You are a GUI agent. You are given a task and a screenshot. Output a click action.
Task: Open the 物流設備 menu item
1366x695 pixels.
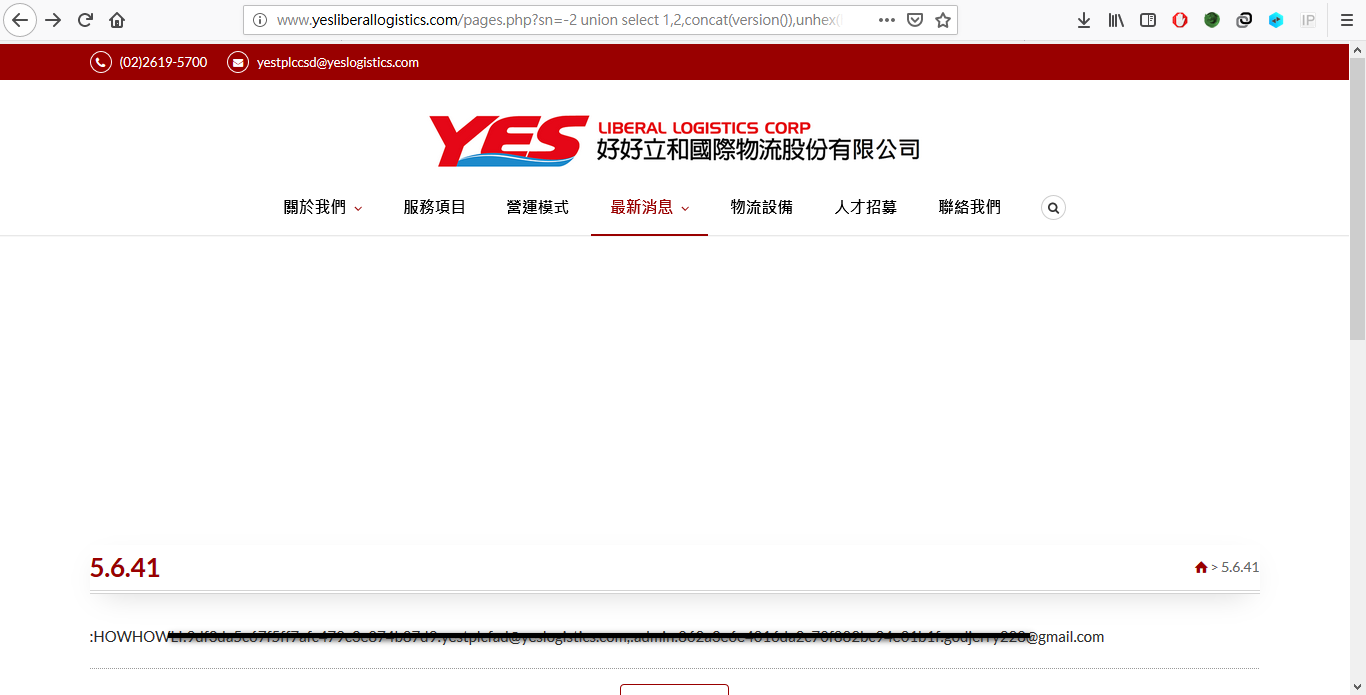coord(761,207)
